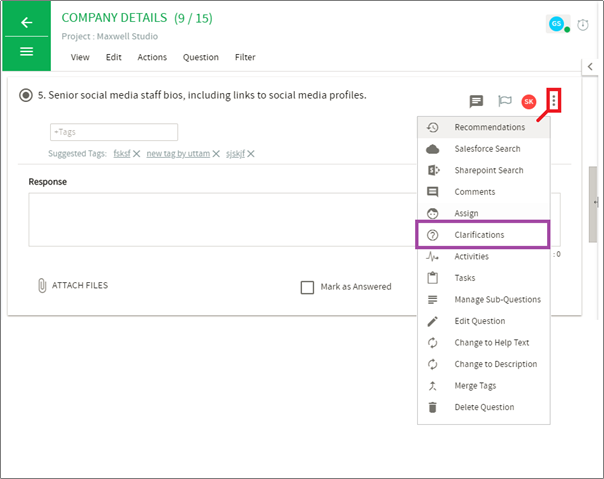Click the Sharepoint icon
The width and height of the screenshot is (604, 479).
433,170
